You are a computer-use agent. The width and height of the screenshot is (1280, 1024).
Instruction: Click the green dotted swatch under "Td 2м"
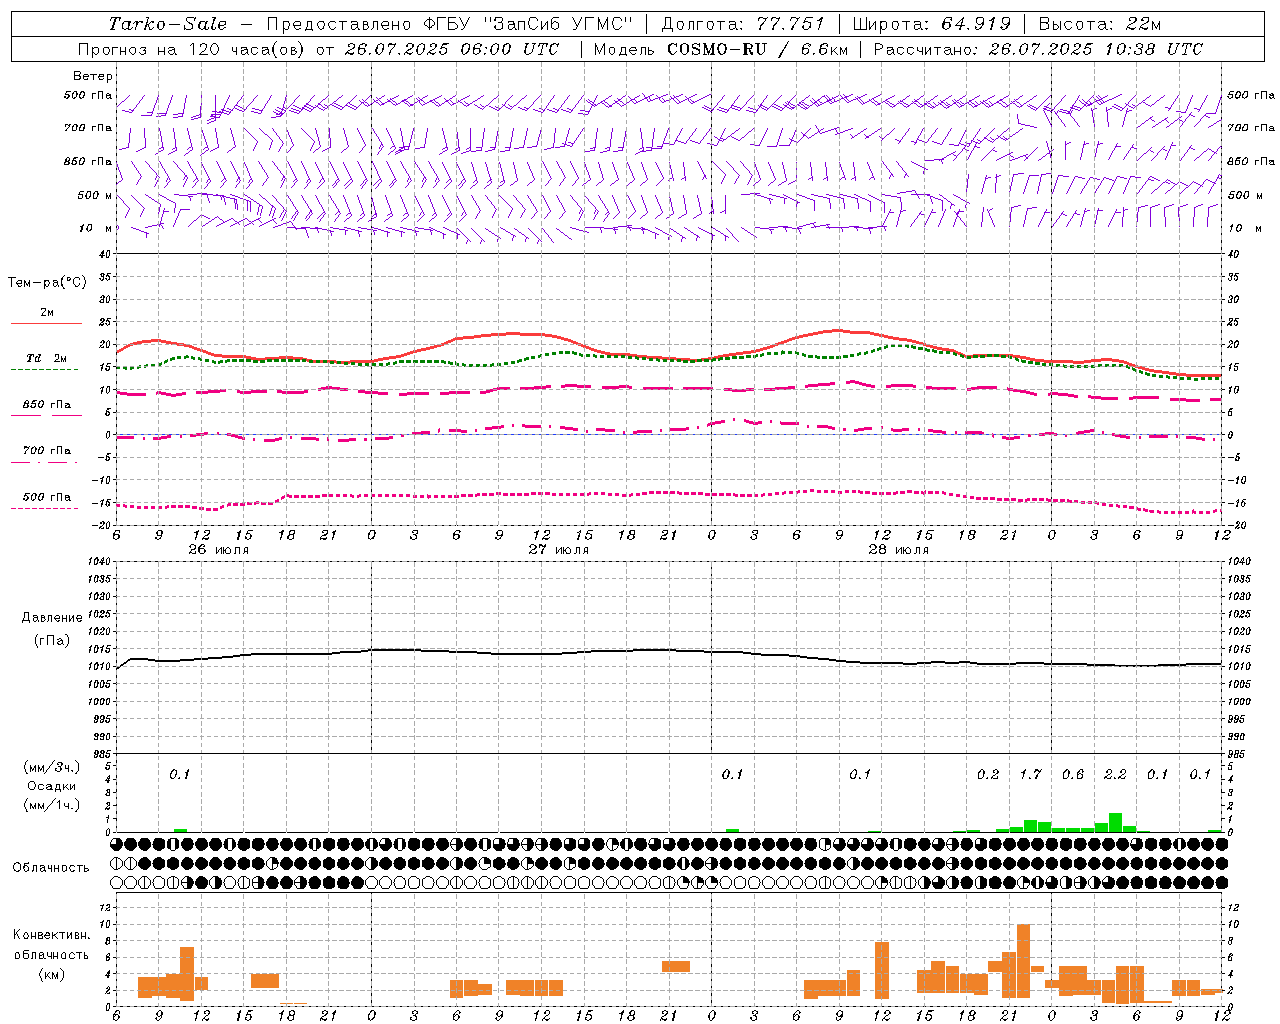click(x=44, y=370)
